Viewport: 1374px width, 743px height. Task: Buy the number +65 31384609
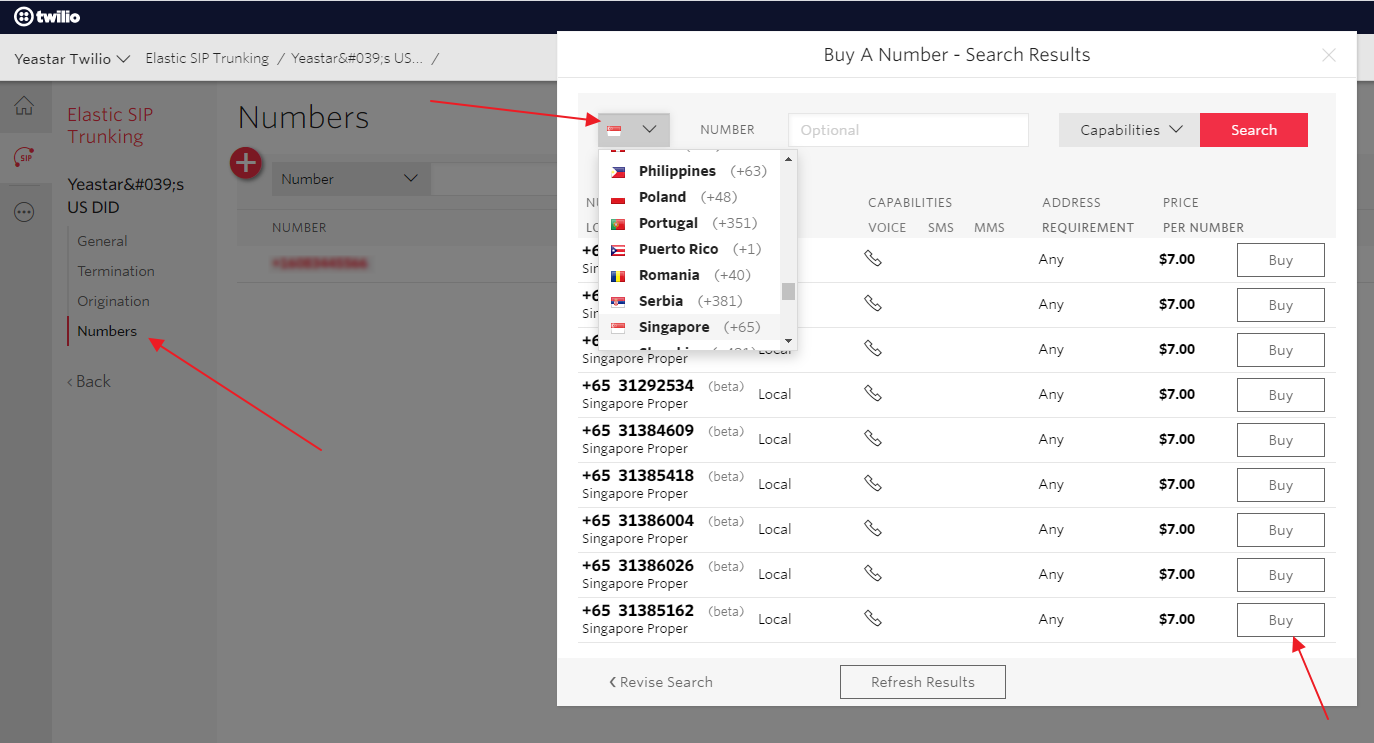(1281, 440)
